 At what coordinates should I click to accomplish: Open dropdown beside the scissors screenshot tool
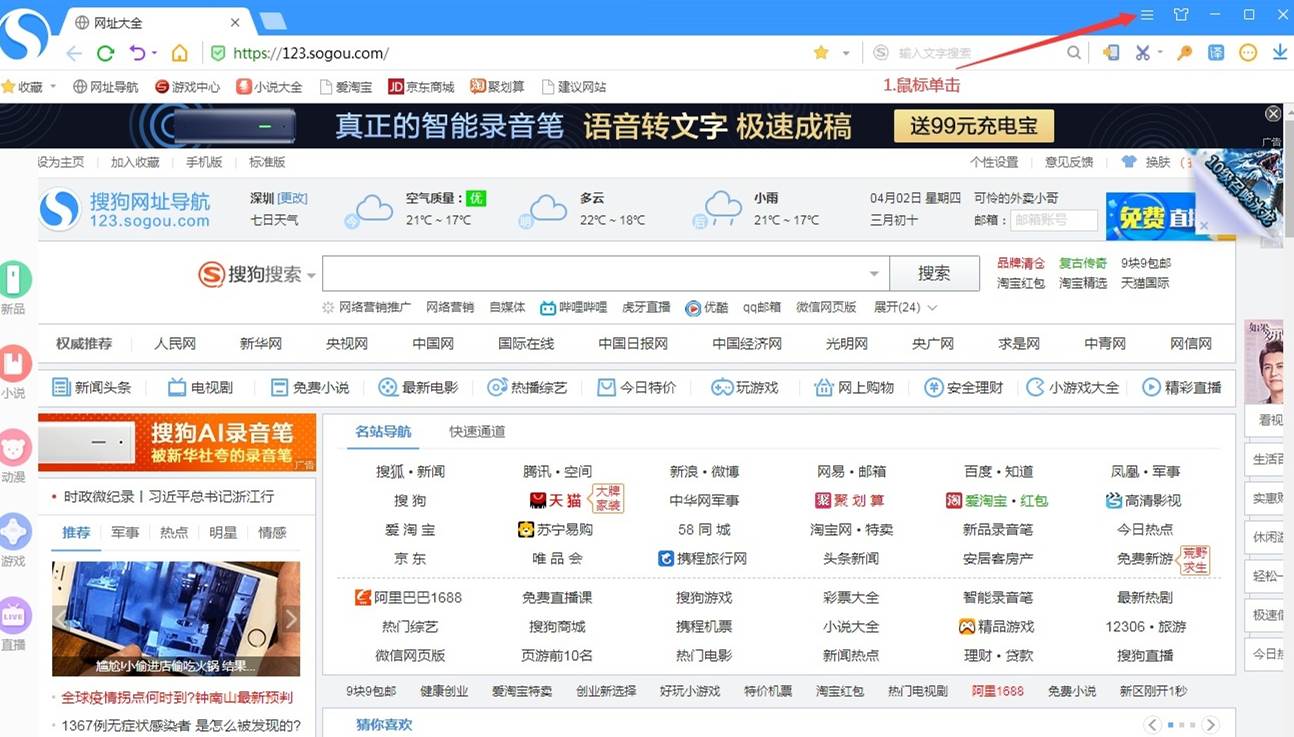[1160, 53]
